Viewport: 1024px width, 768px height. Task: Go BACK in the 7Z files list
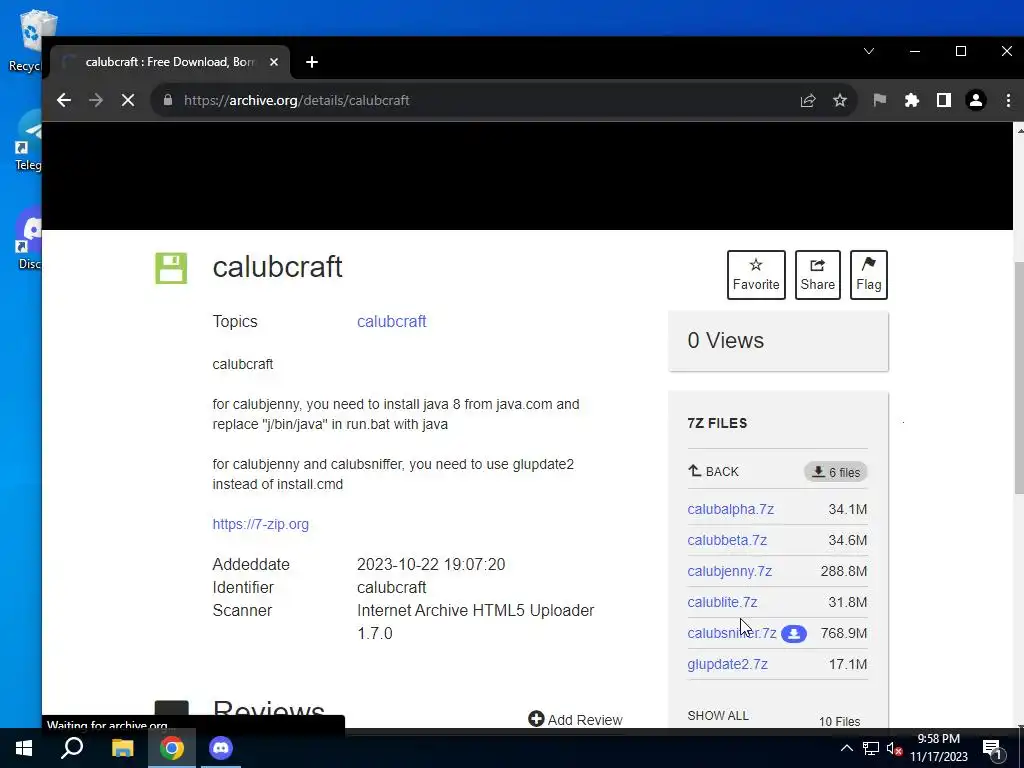pos(713,472)
